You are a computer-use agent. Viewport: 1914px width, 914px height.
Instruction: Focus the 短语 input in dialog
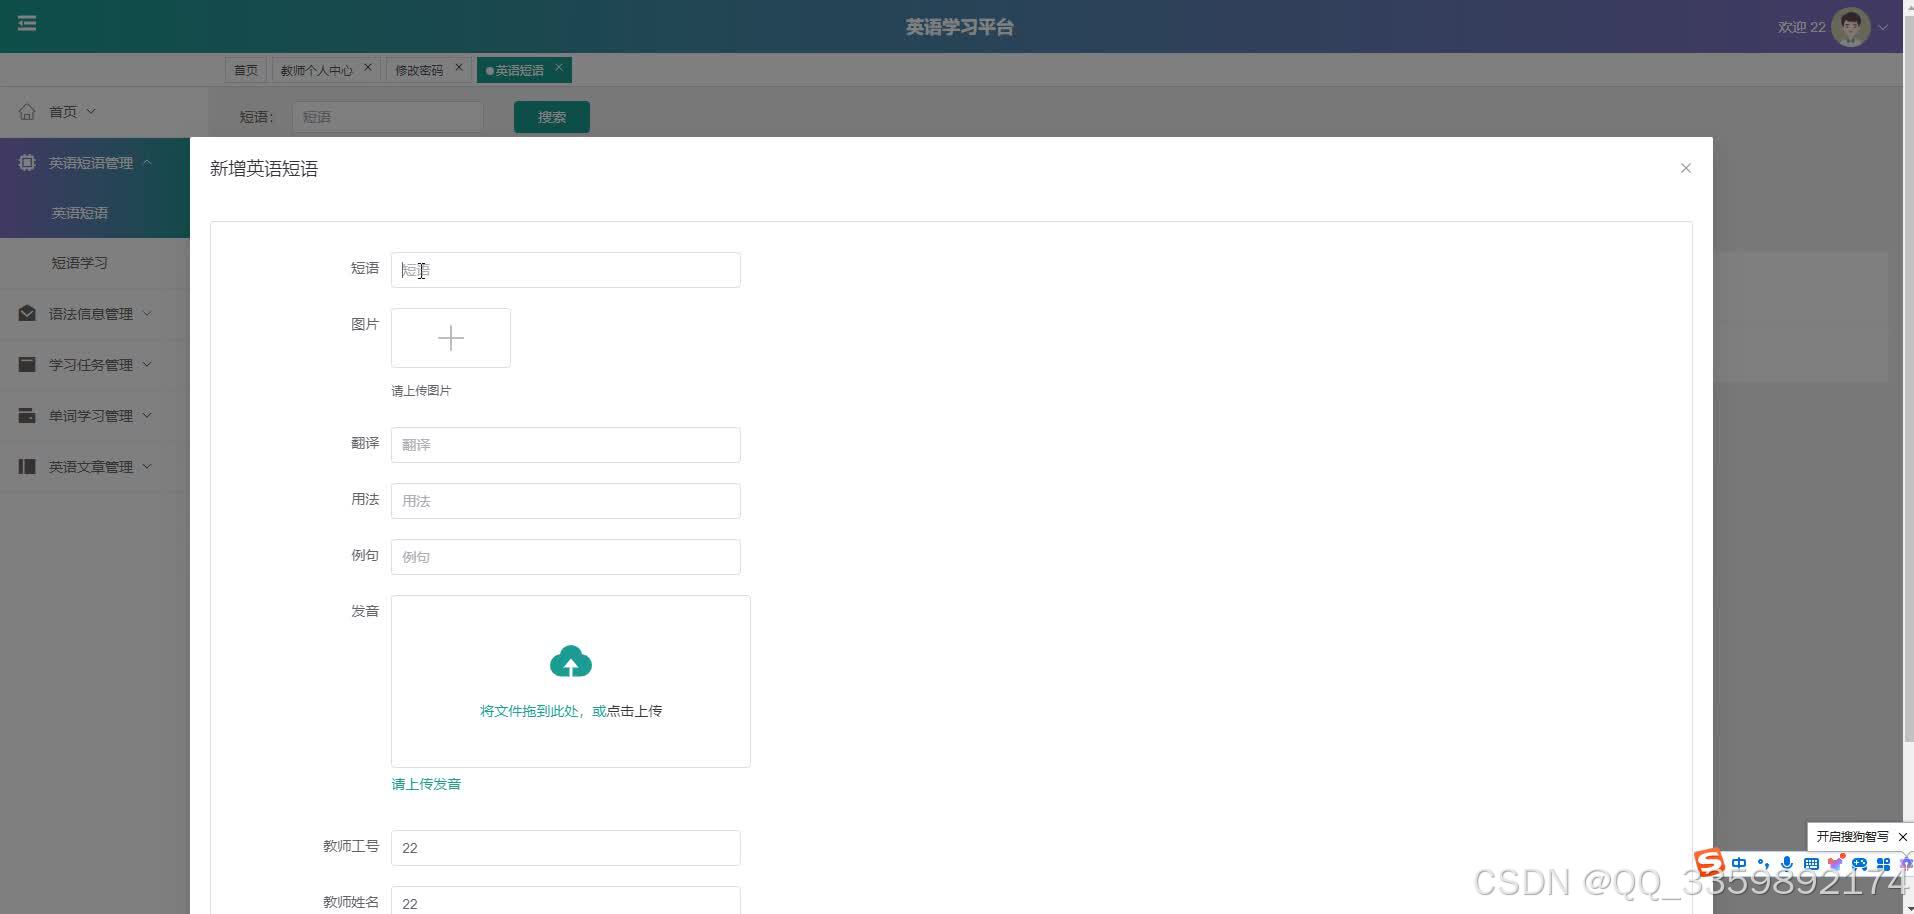point(566,270)
